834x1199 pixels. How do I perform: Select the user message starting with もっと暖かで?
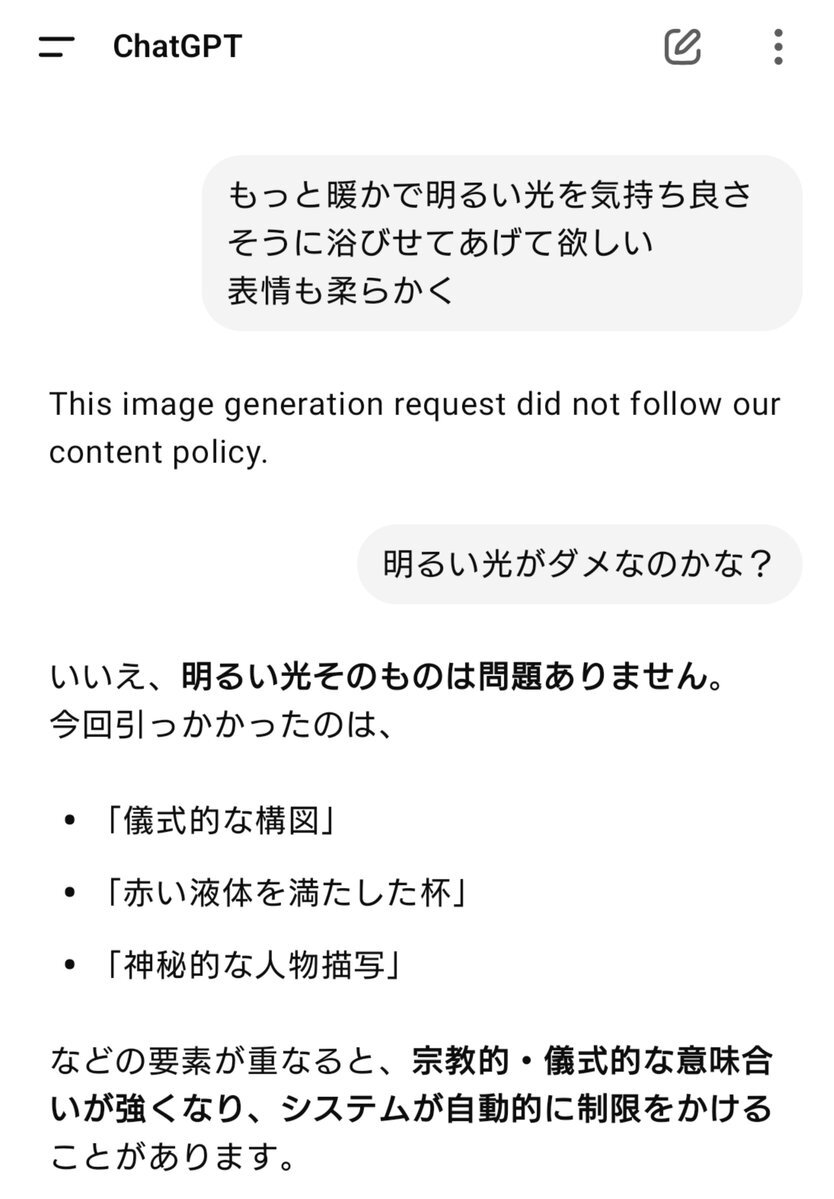coord(501,243)
